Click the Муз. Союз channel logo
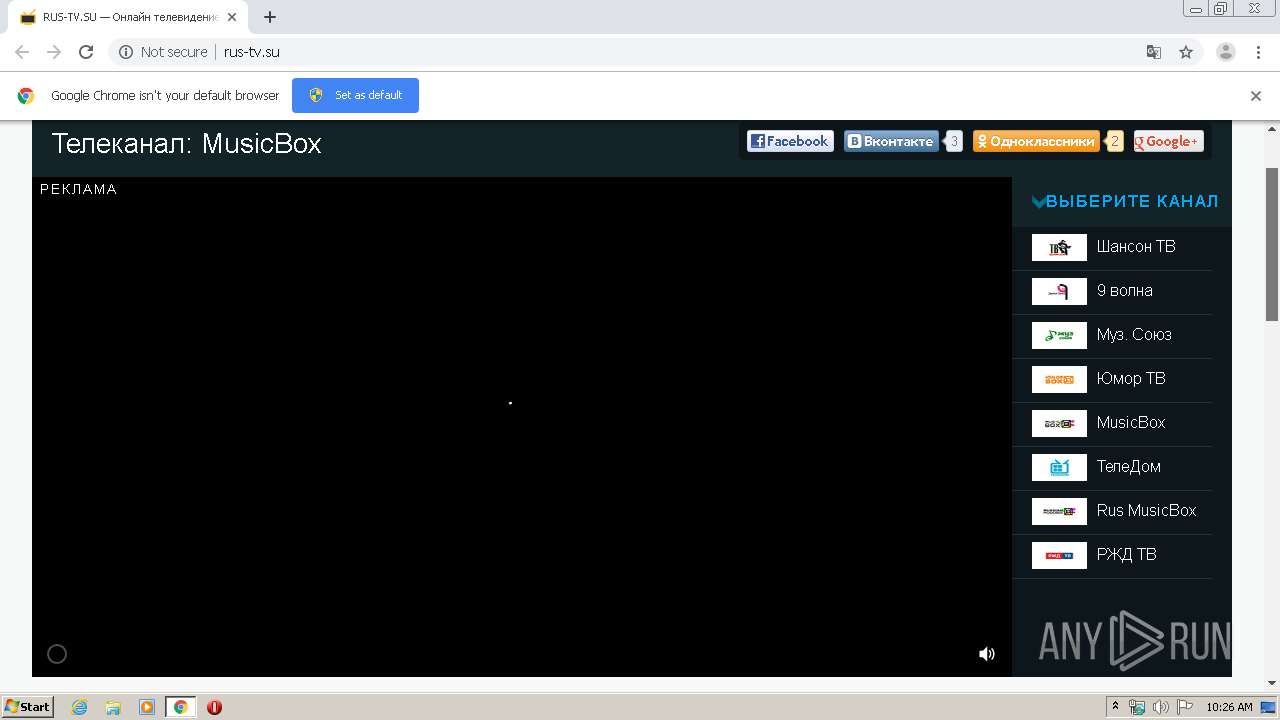The width and height of the screenshot is (1280, 720). 1059,335
